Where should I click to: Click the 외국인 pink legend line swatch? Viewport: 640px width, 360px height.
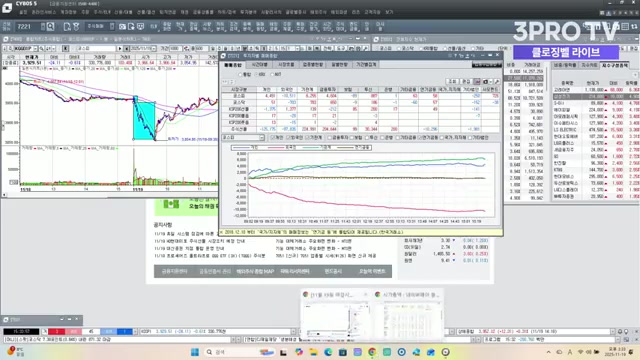pos(276,147)
